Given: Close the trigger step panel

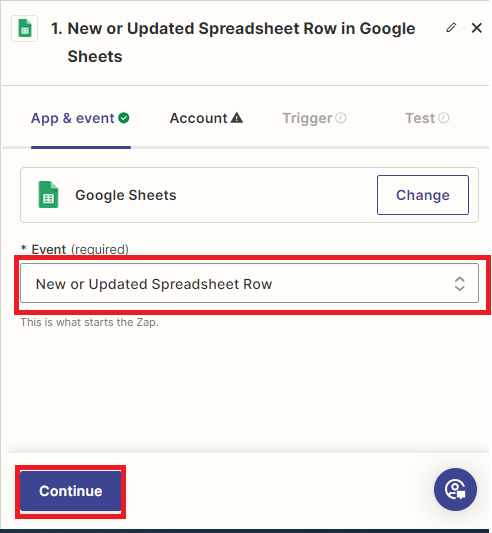Looking at the screenshot, I should tap(477, 28).
